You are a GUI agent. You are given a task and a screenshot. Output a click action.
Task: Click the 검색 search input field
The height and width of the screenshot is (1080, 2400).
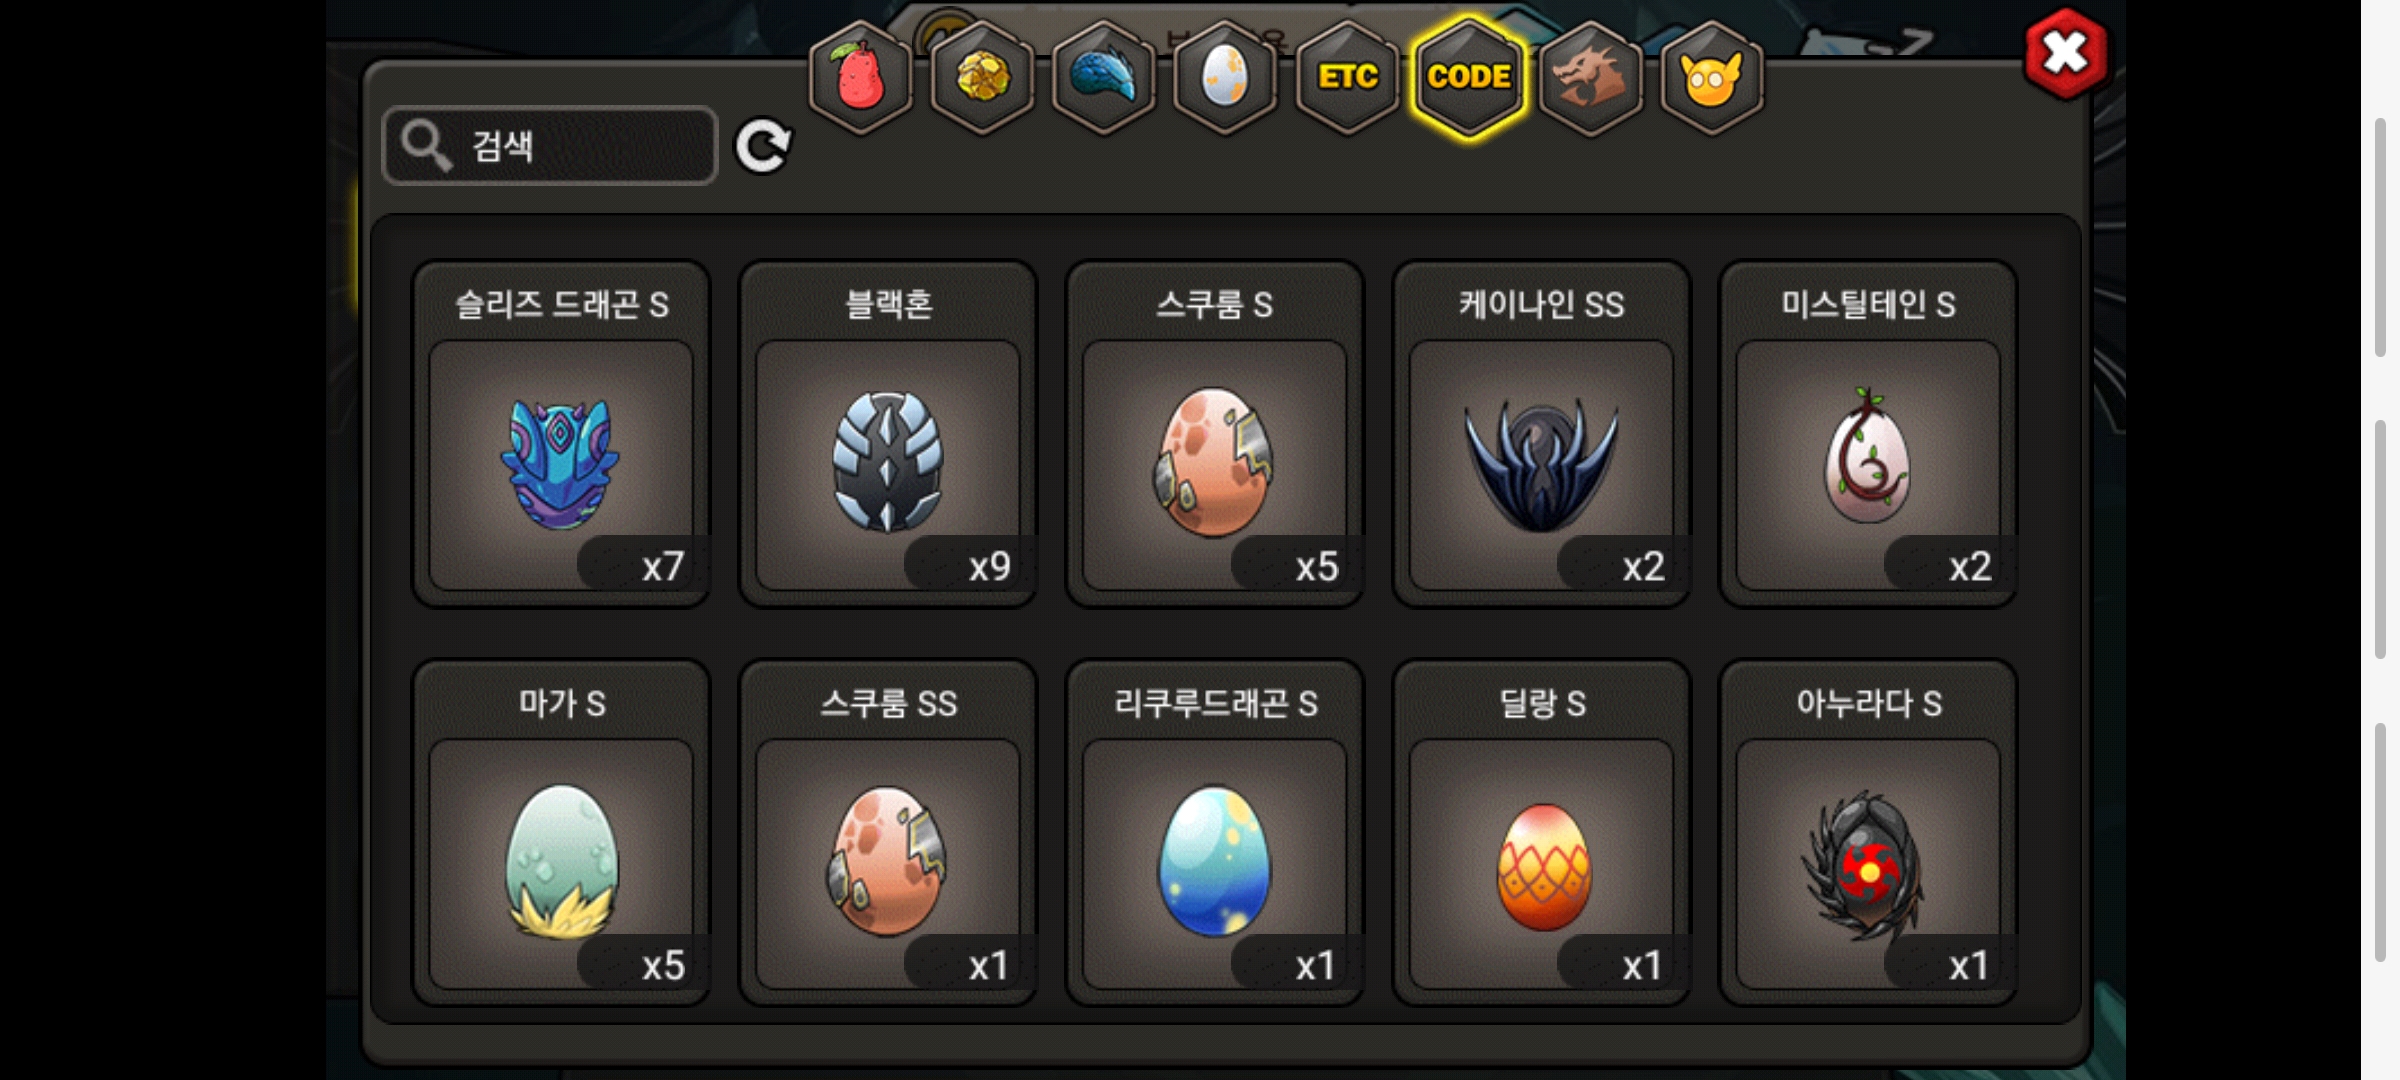click(550, 146)
